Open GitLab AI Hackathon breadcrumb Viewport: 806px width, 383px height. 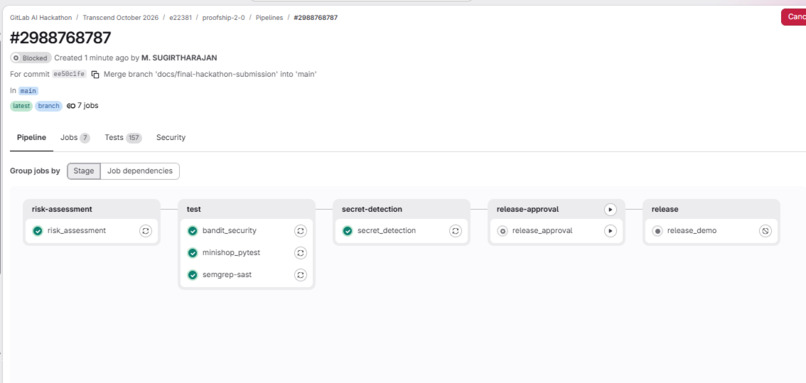(x=41, y=17)
